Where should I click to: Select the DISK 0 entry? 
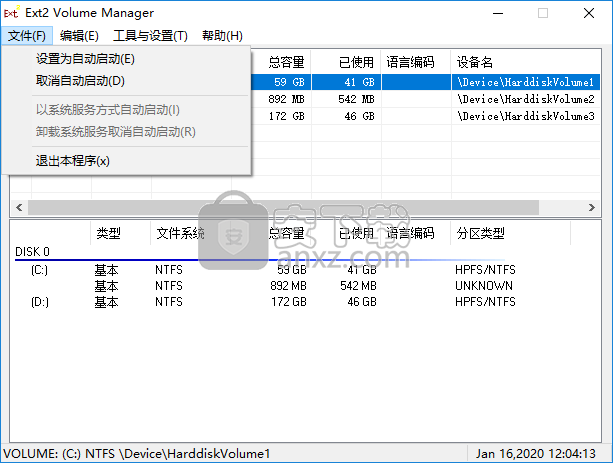click(32, 252)
